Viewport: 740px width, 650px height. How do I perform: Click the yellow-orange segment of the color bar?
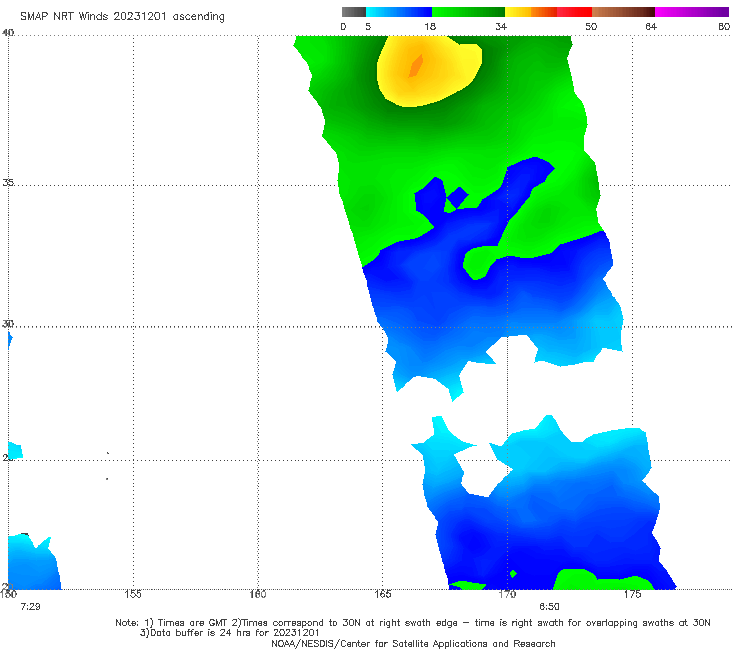click(531, 12)
